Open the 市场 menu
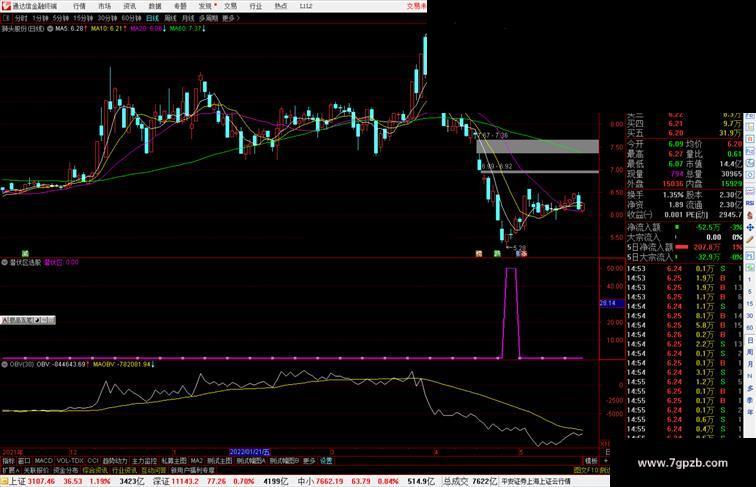 104,6
